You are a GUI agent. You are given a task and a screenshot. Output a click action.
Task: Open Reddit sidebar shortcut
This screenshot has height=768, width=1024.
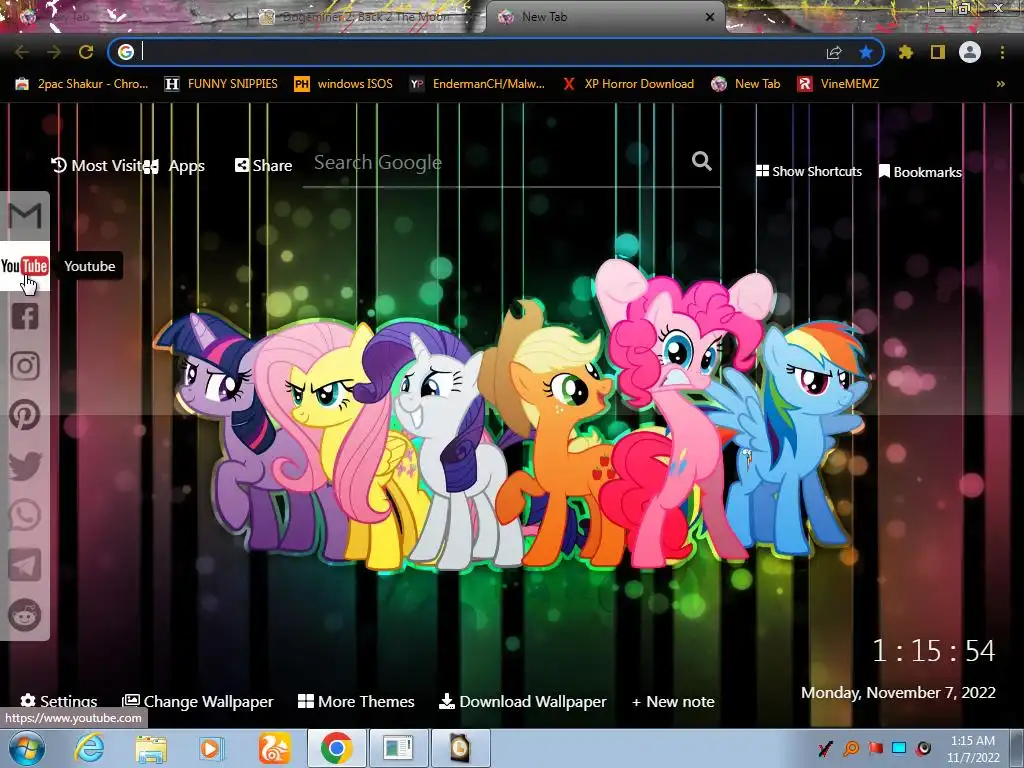(x=25, y=615)
